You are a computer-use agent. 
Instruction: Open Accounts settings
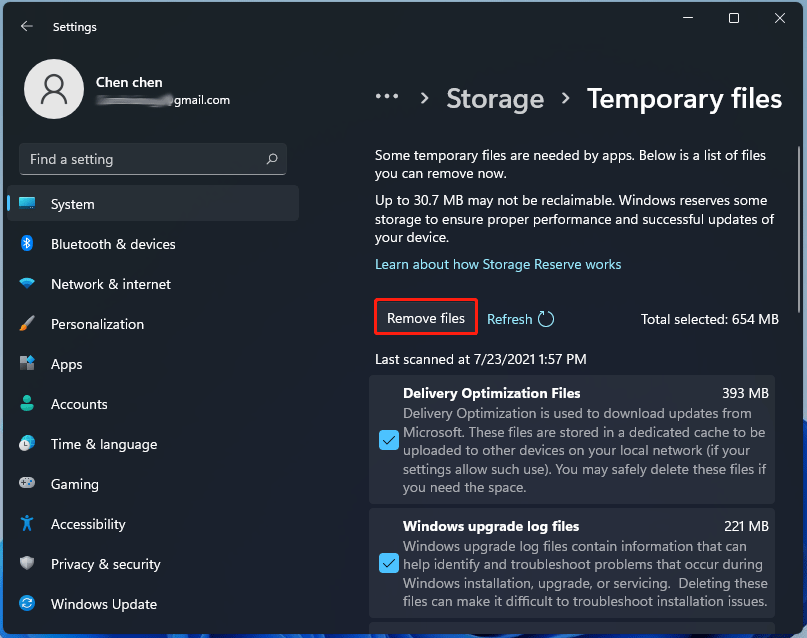(x=79, y=404)
